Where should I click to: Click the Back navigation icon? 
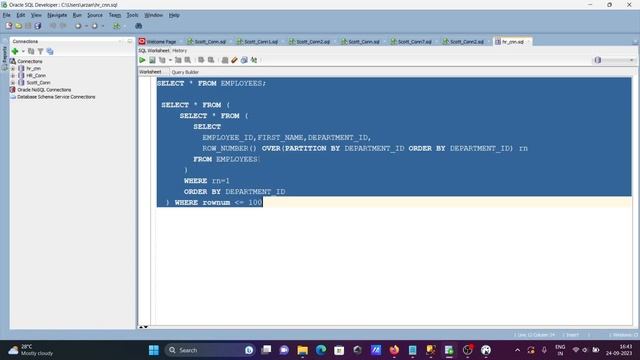(x=78, y=26)
